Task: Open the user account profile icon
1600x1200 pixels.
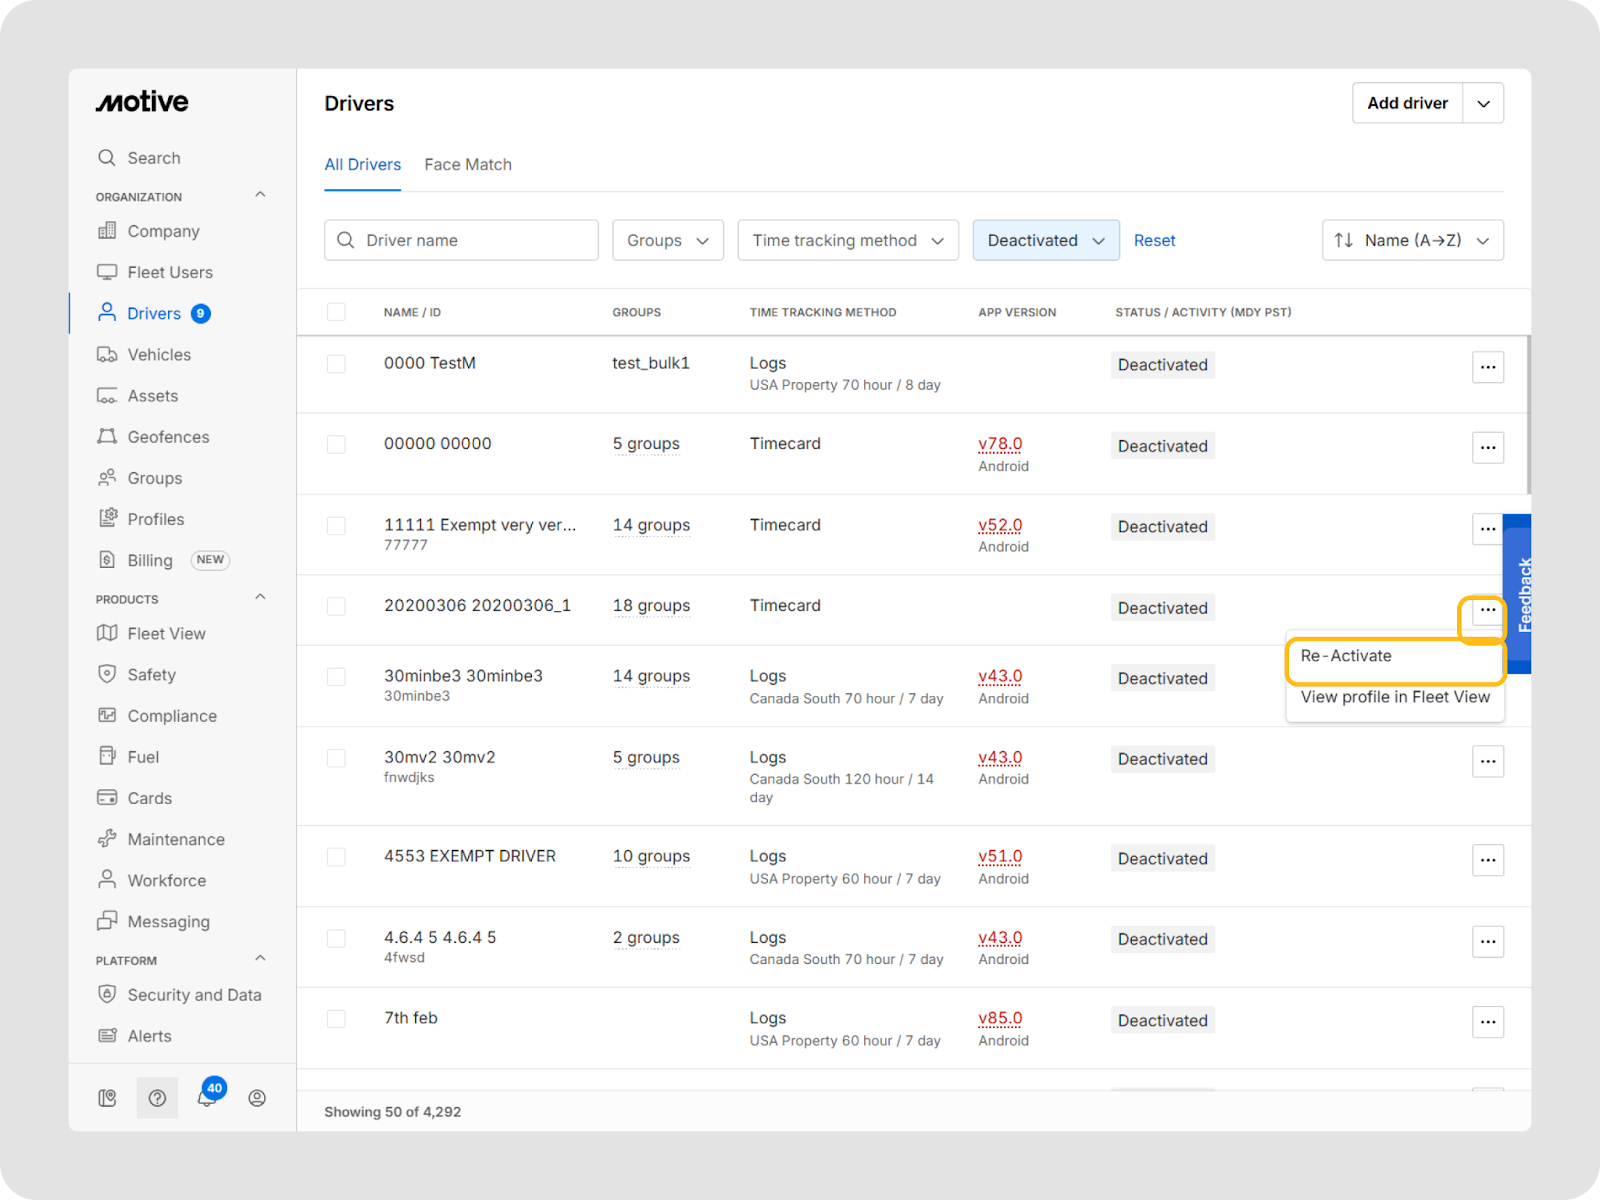Action: (x=257, y=1098)
